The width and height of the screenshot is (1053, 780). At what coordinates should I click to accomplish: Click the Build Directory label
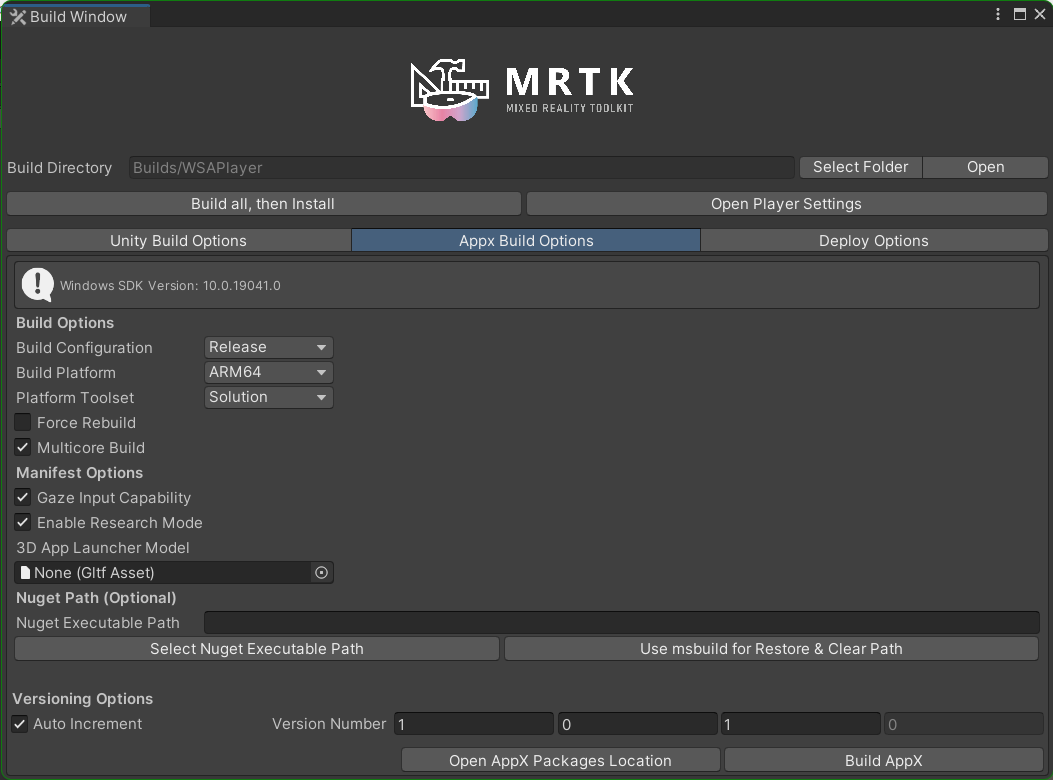click(60, 167)
